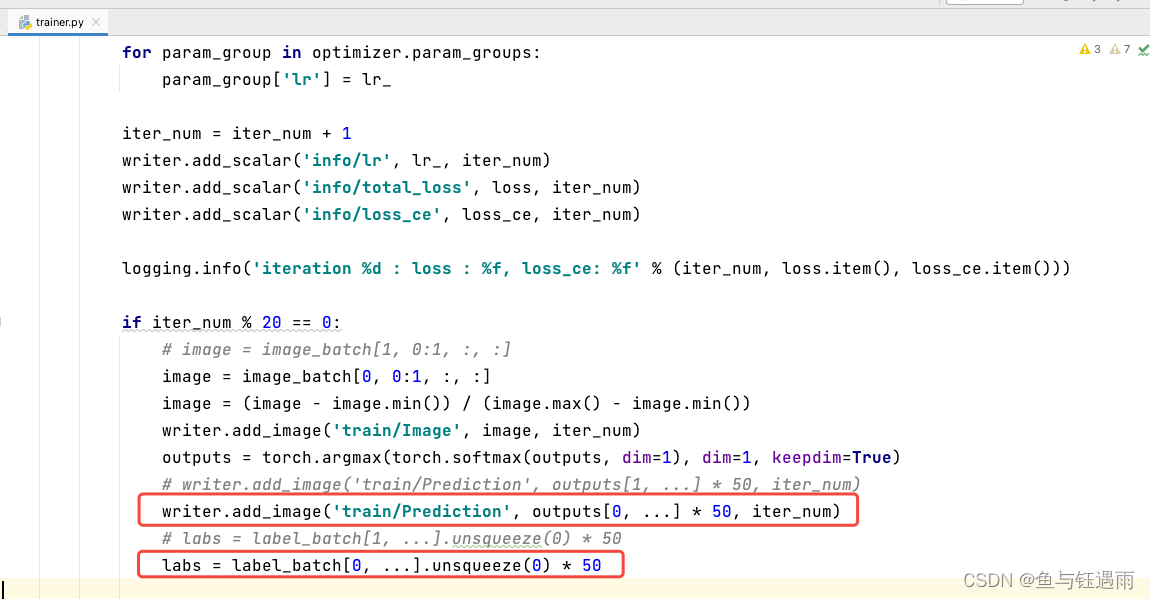Viewport: 1150px width, 599px height.
Task: Click the 'info/loss_ce' string literal
Action: (x=371, y=215)
